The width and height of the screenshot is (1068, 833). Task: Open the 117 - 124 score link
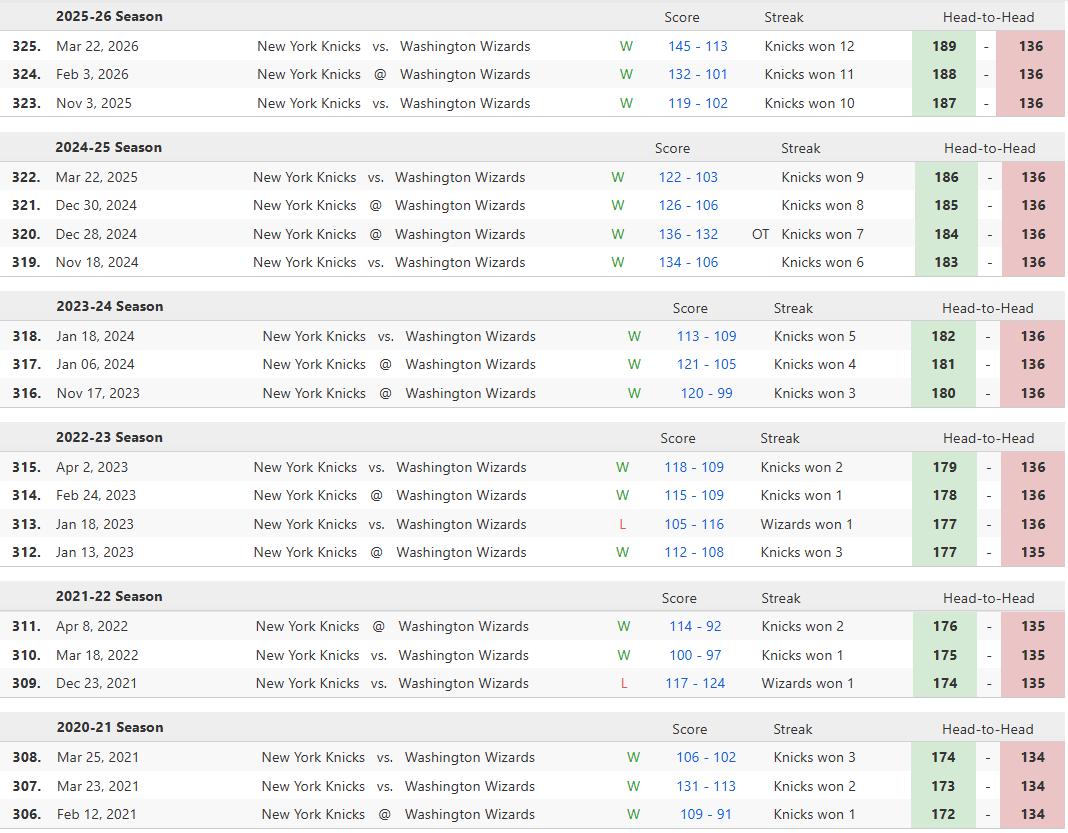coord(695,683)
